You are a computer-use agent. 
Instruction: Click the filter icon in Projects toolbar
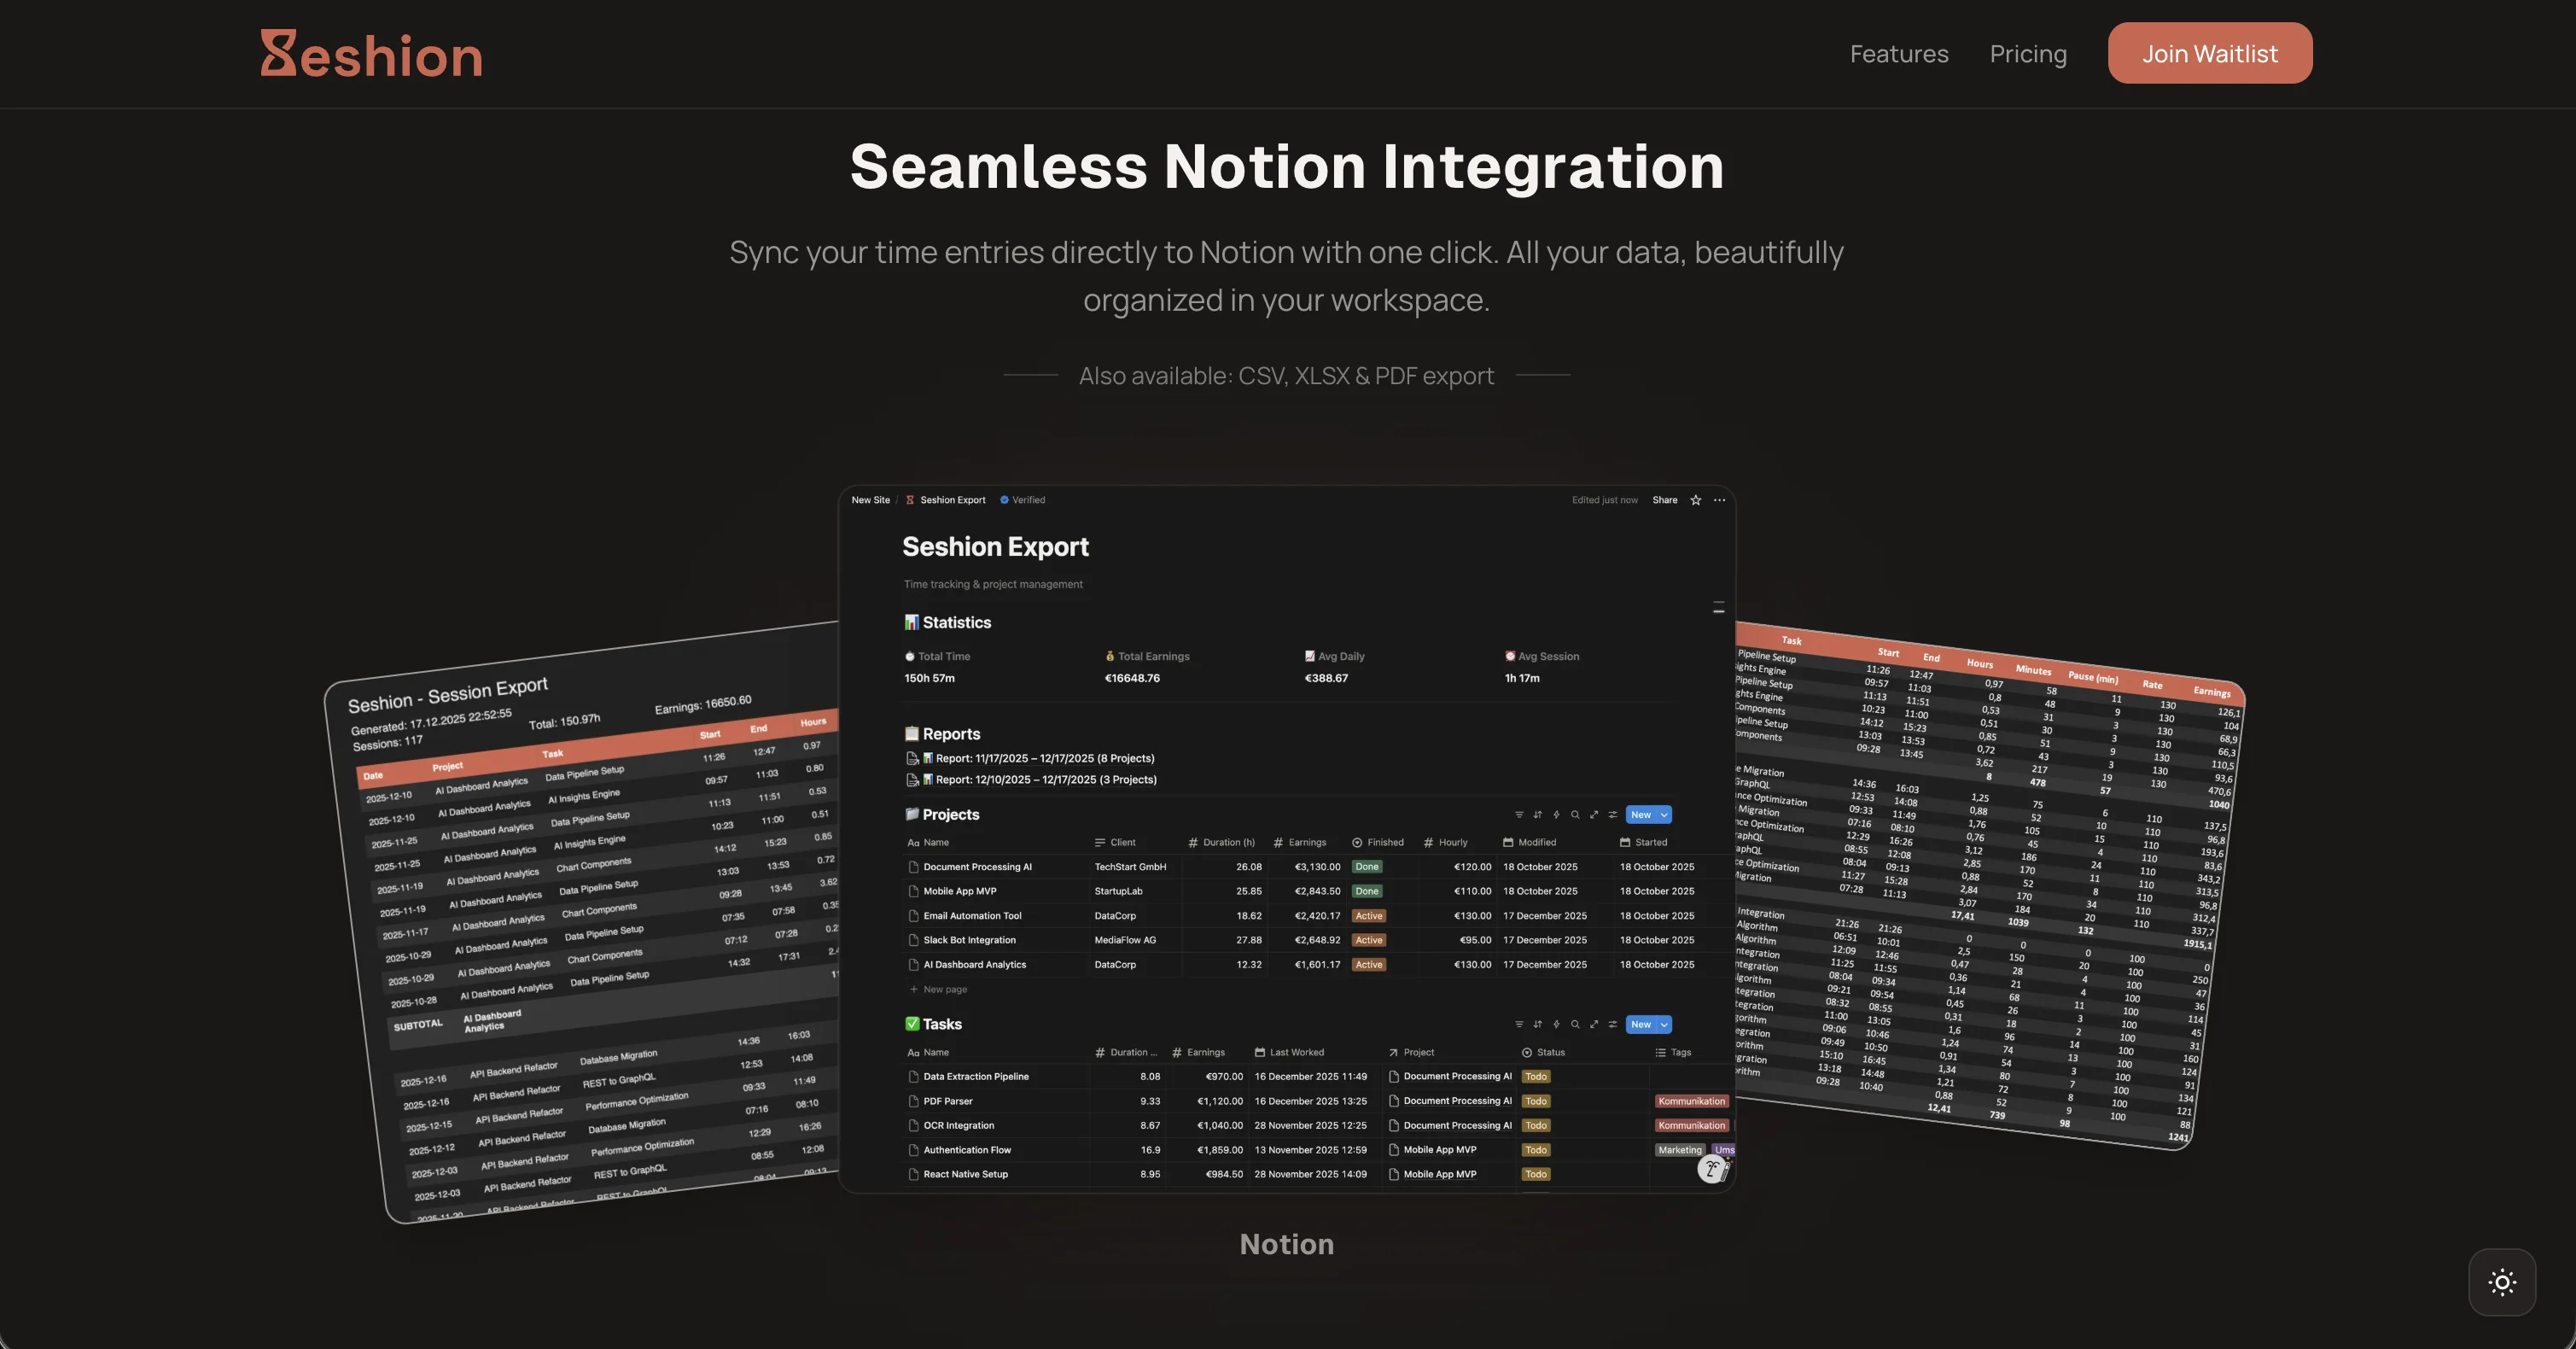1519,815
